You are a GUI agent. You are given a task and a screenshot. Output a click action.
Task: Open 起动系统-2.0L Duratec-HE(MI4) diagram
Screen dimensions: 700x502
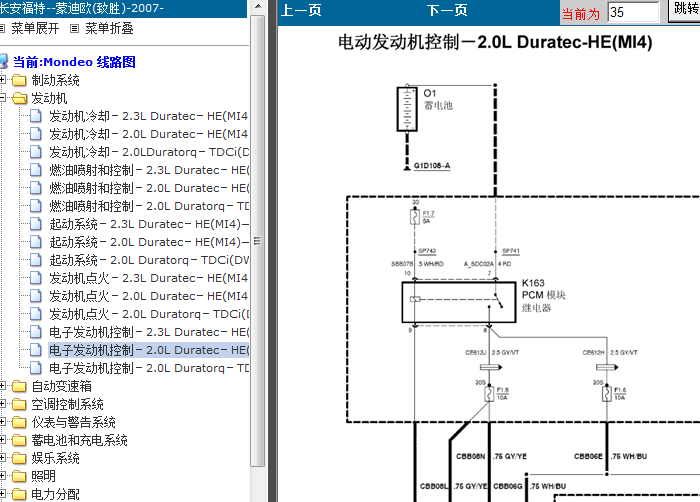click(149, 242)
